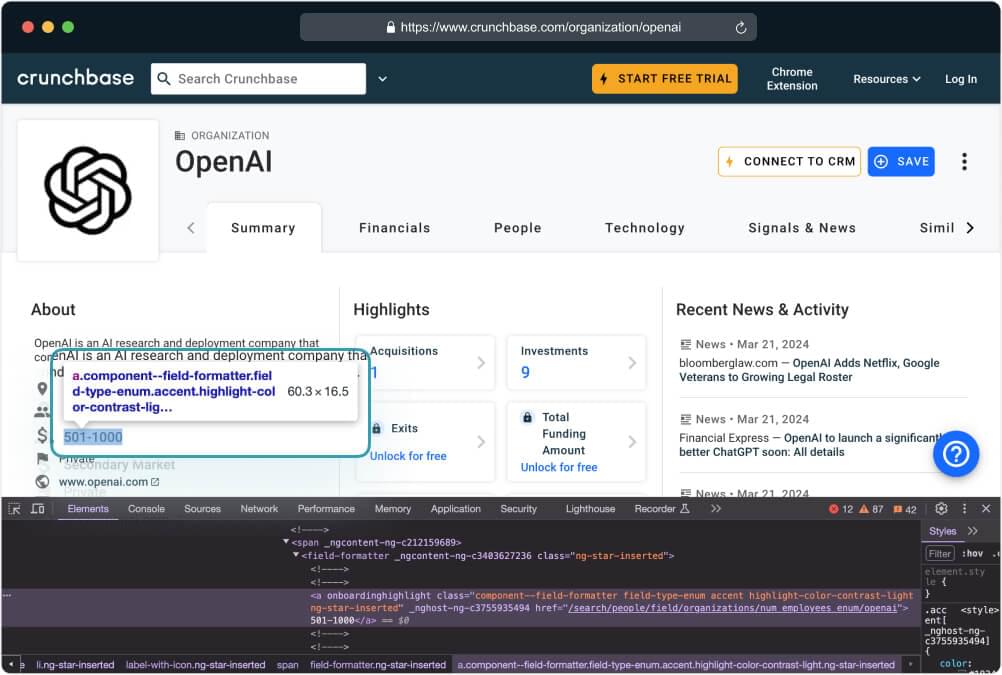Click the blue help question mark button

coord(956,454)
